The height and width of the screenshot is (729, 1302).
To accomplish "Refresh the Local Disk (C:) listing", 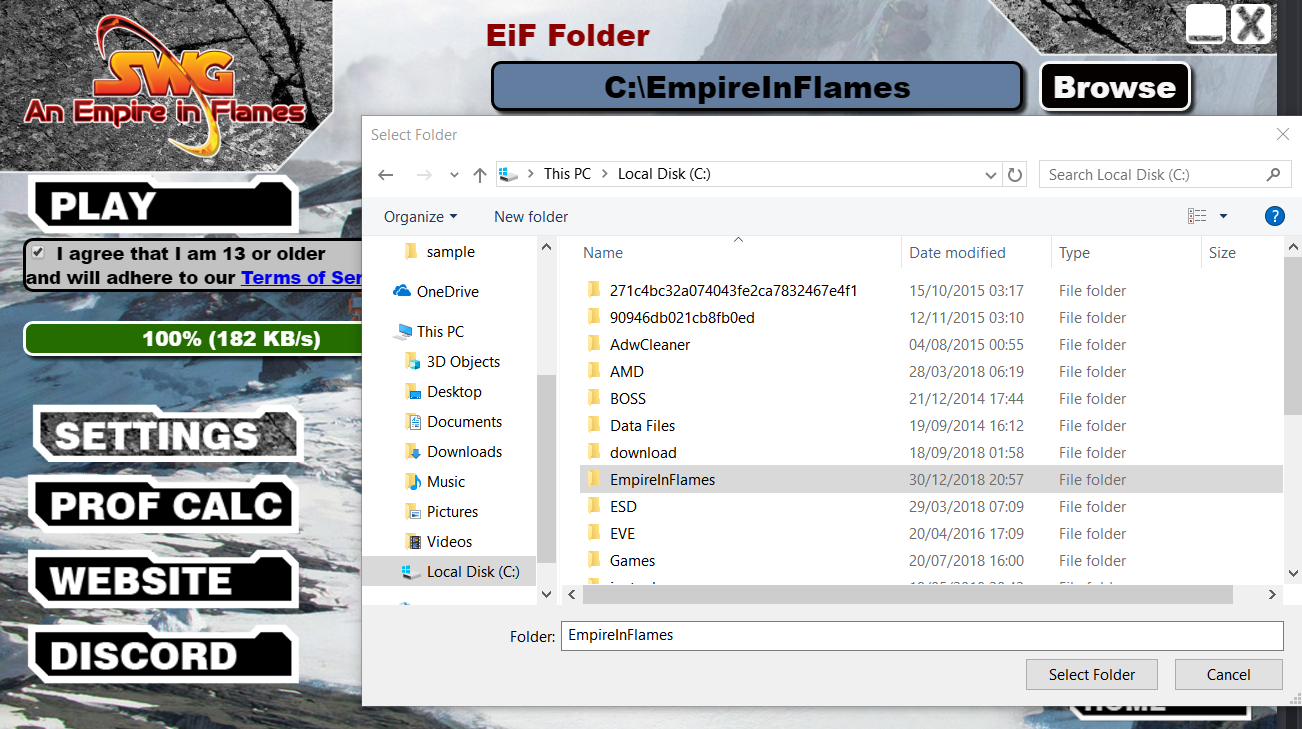I will pos(1015,175).
